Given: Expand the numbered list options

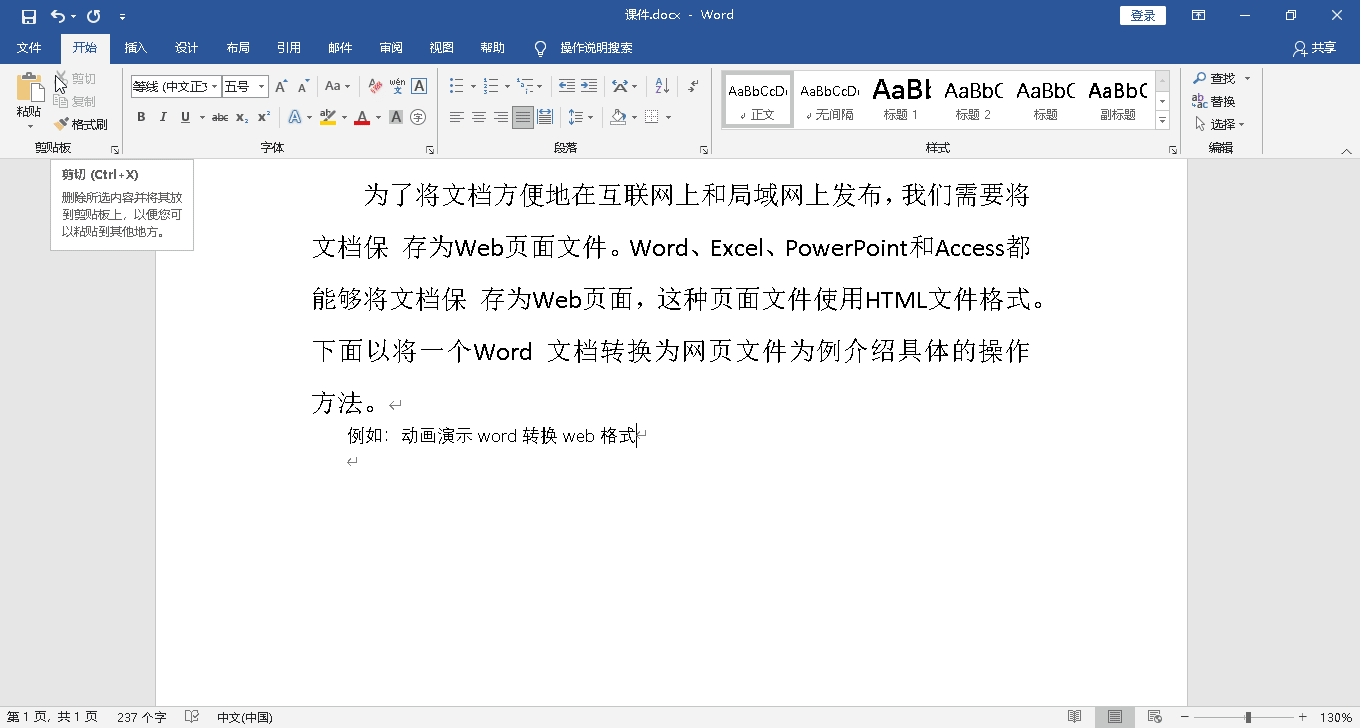Looking at the screenshot, I should (507, 87).
